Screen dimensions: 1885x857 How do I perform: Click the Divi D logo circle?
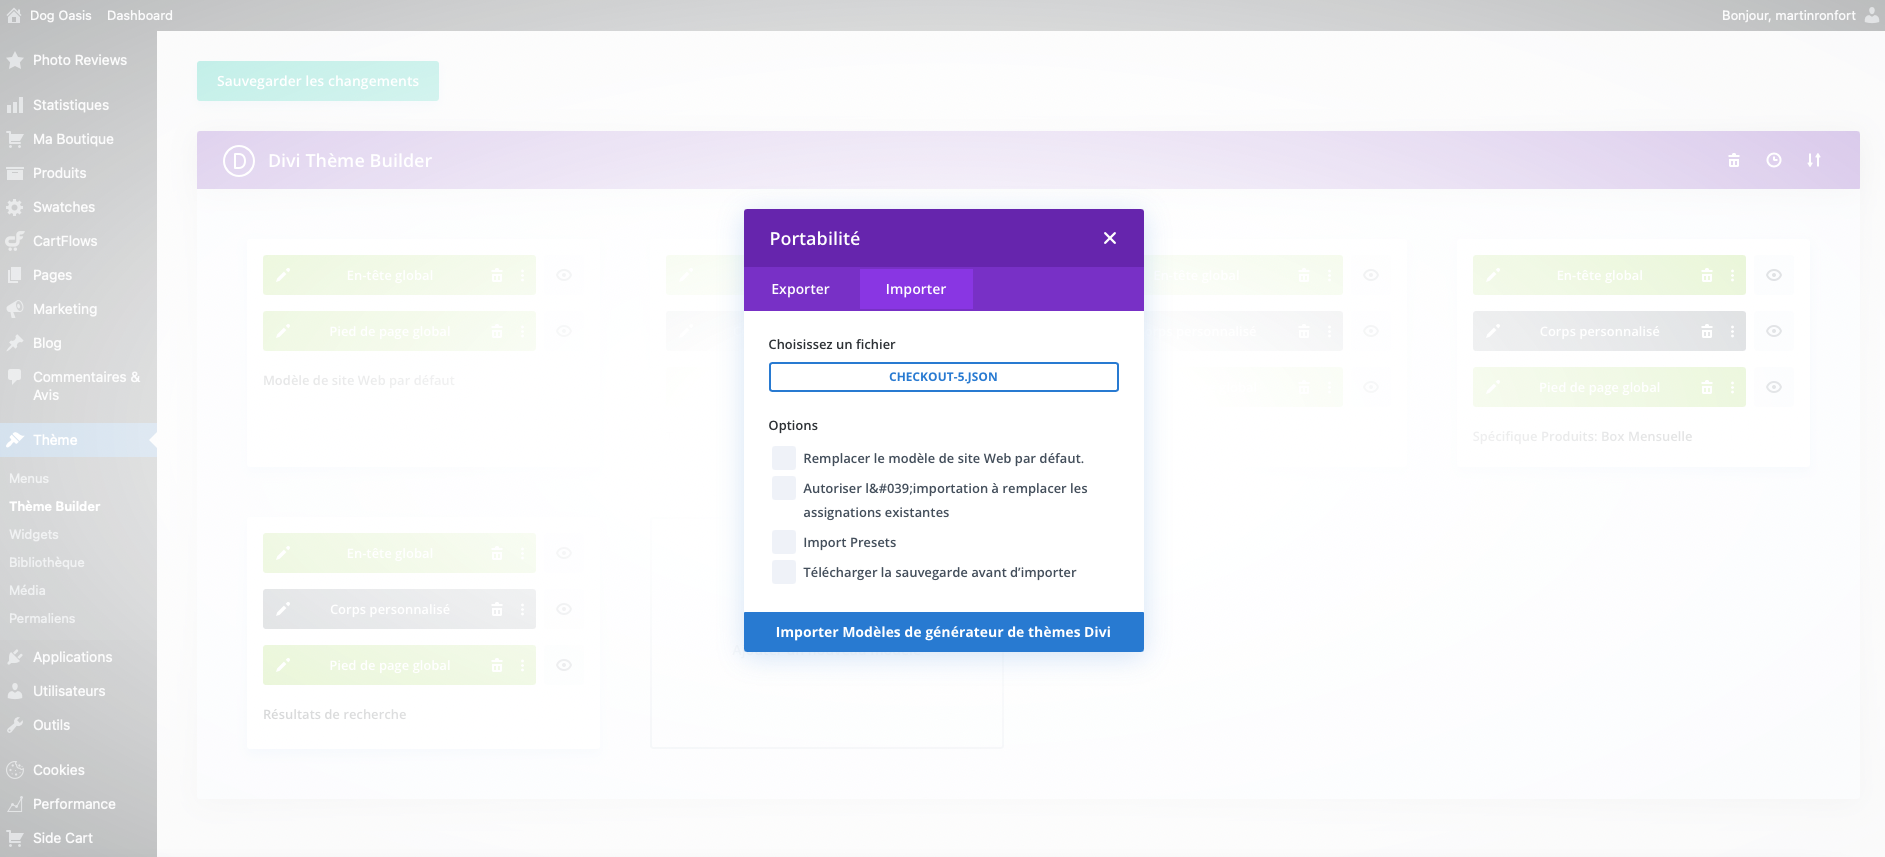click(239, 161)
